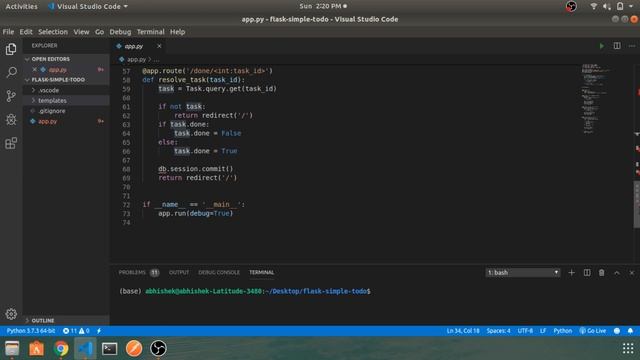Open the View menu

pyautogui.click(x=81, y=32)
